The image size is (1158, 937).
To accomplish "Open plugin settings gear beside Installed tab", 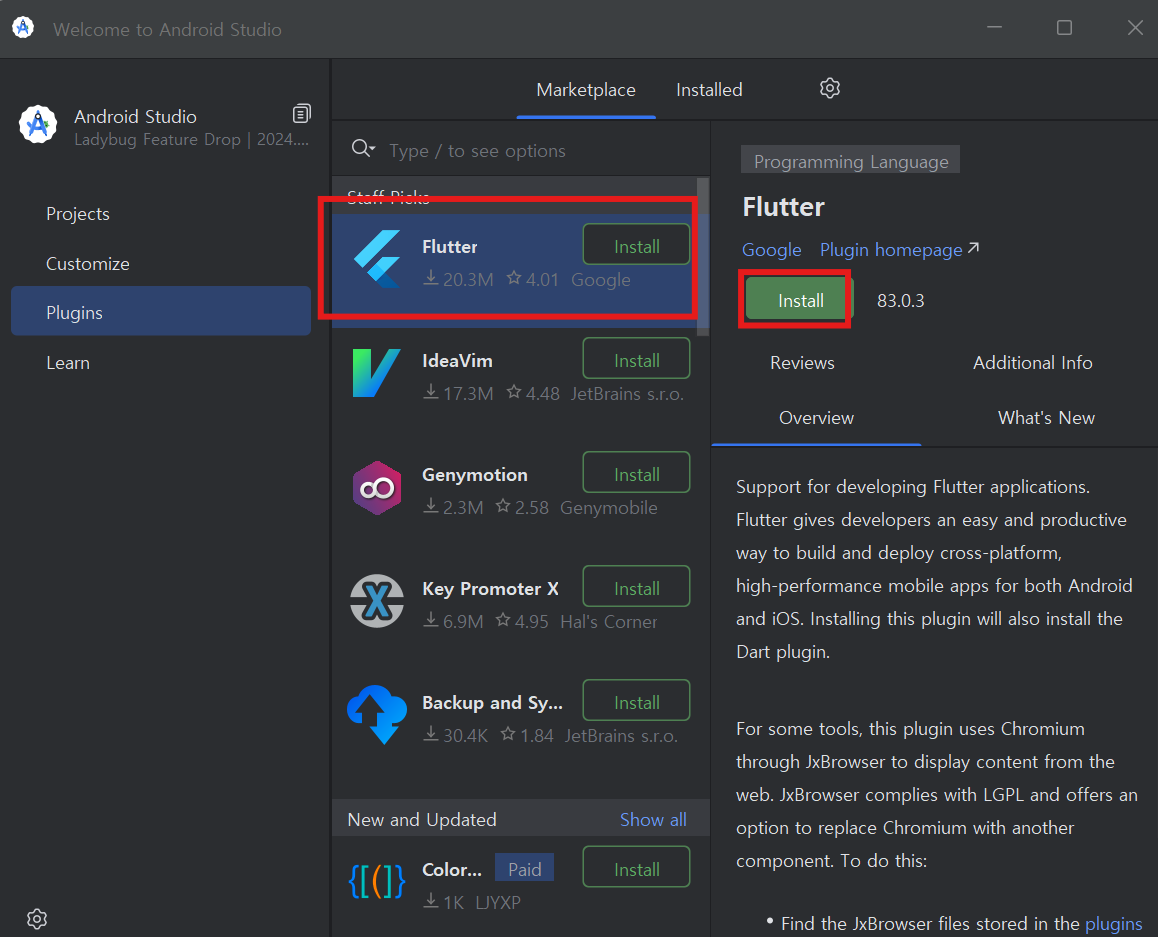I will pos(830,89).
